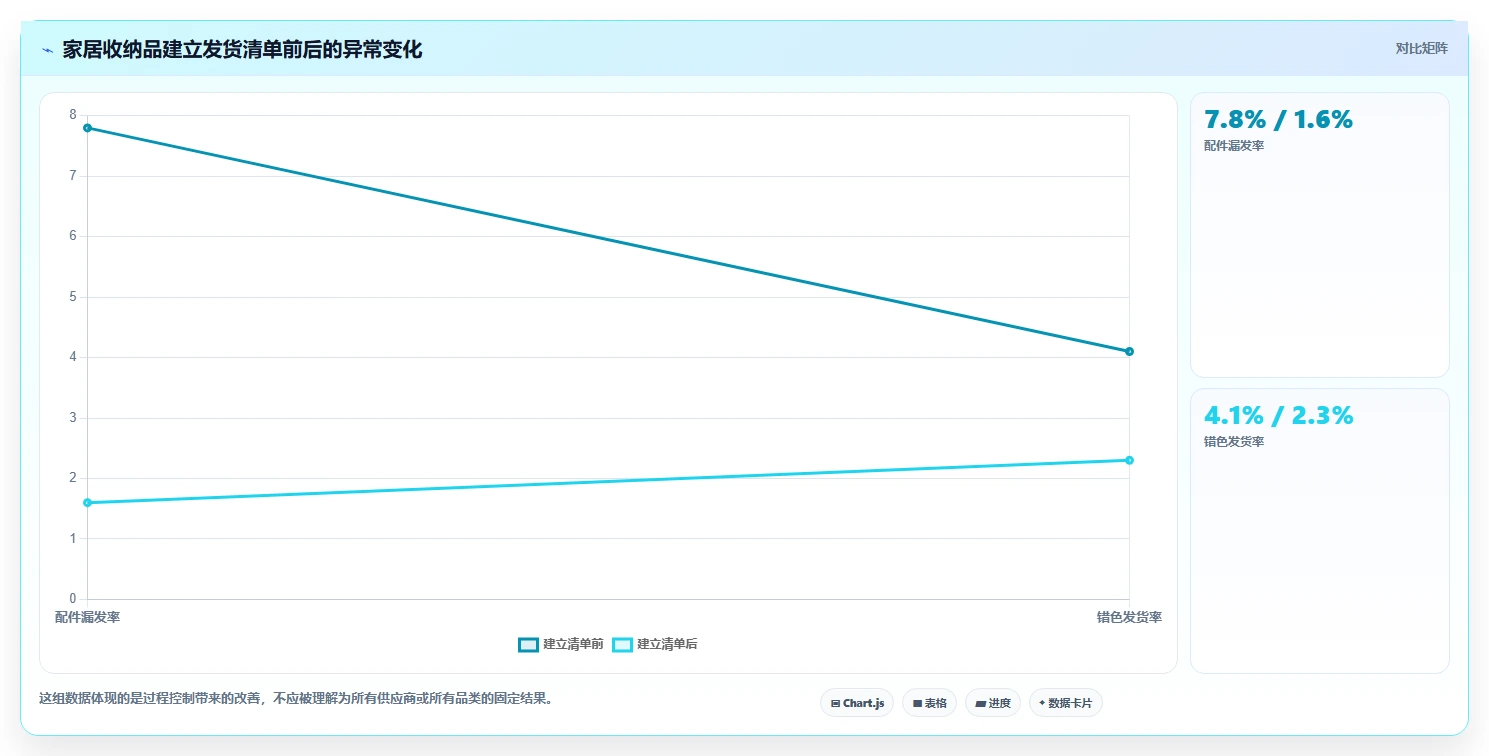1489x756 pixels.
Task: Click the footnote starting 这组数据体现的是过程控制
Action: [296, 698]
